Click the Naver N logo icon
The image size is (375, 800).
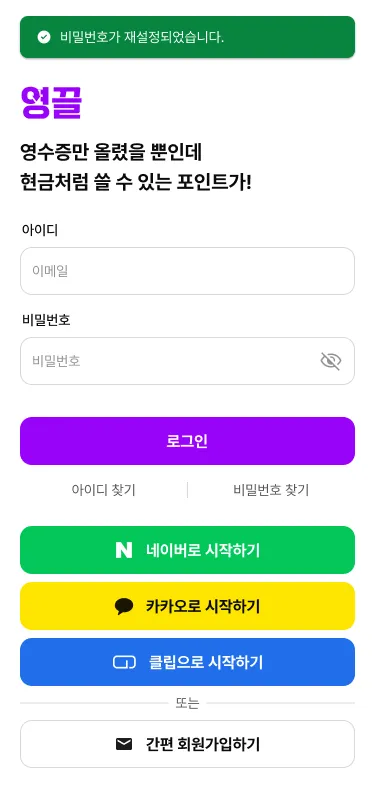(123, 550)
